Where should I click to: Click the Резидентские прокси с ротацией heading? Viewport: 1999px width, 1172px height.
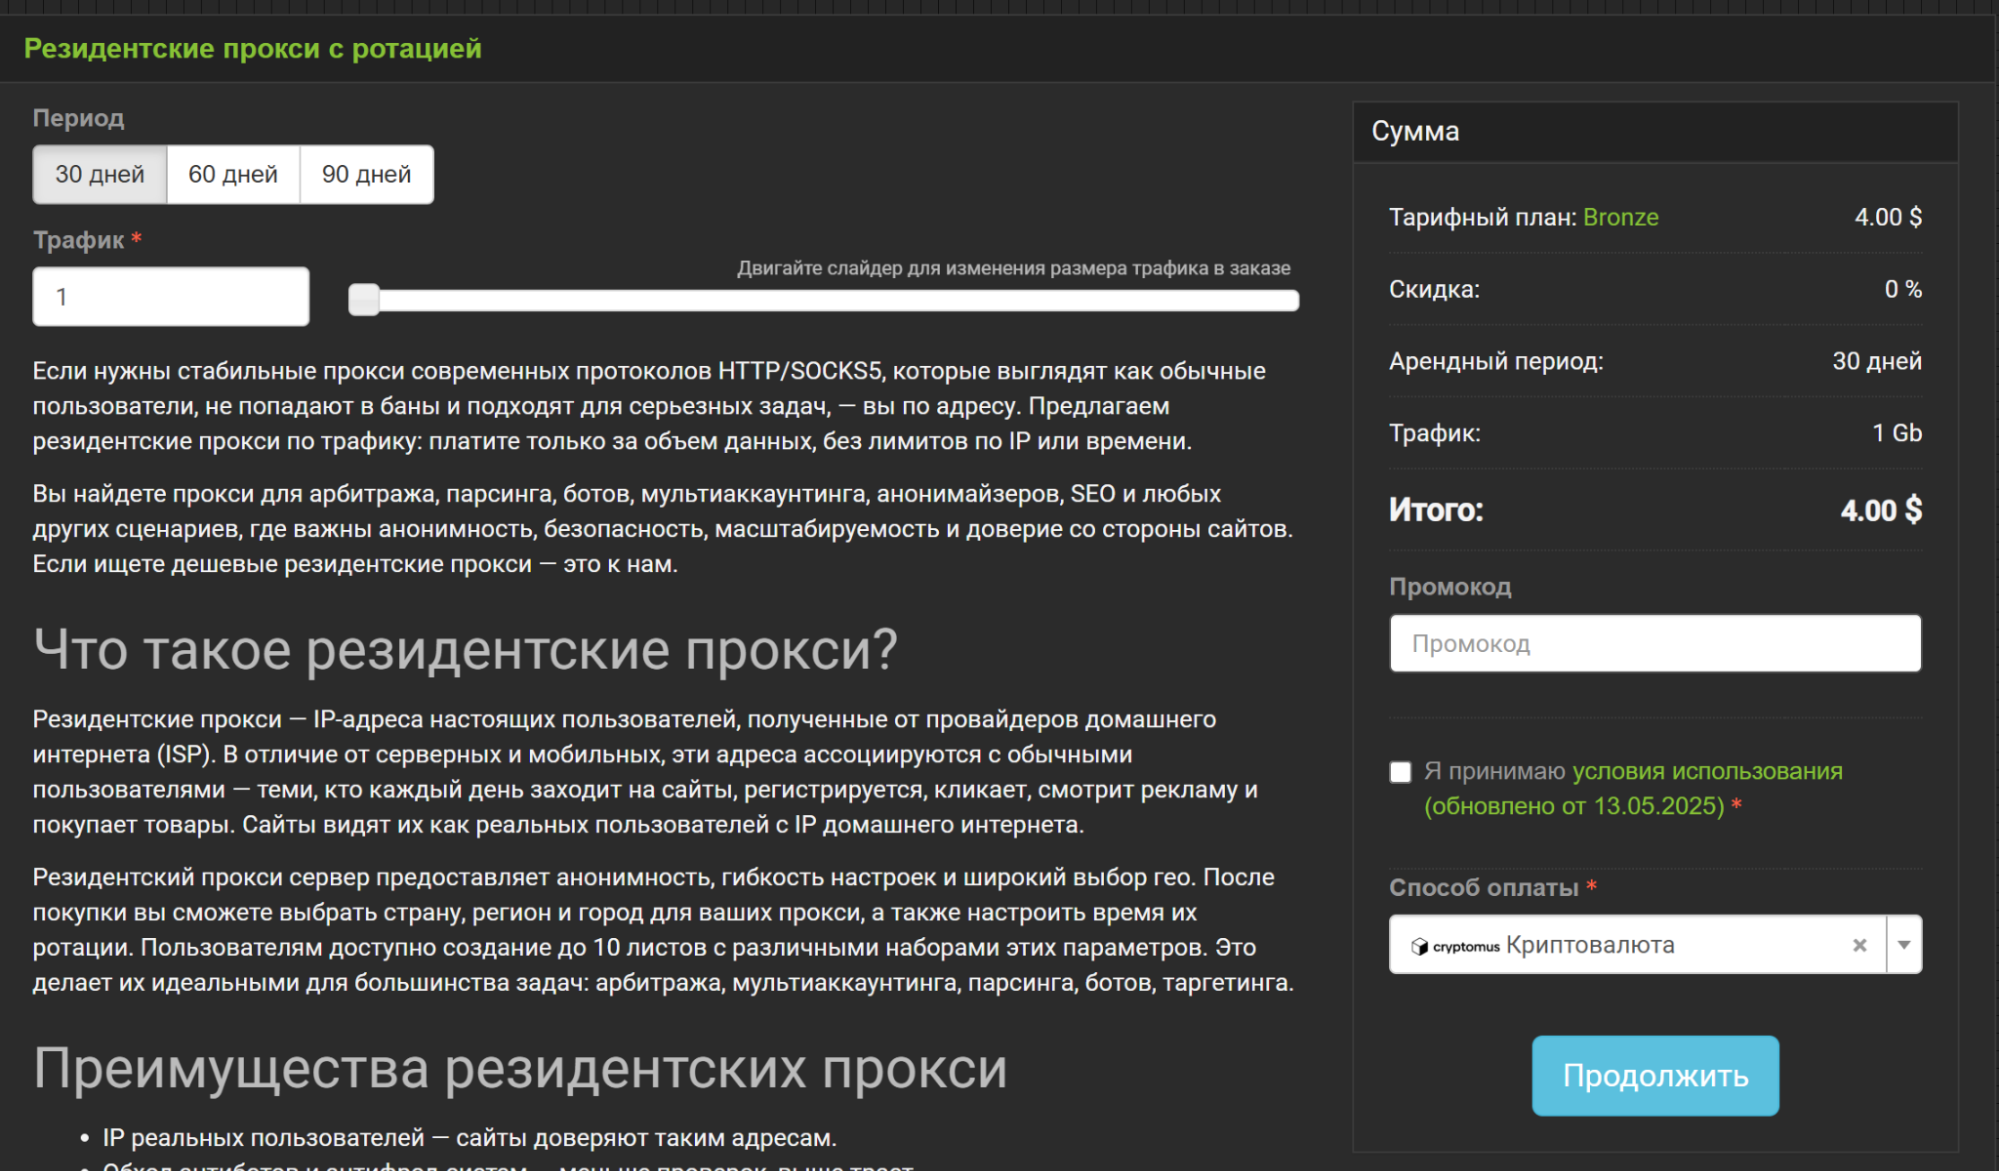(x=252, y=47)
